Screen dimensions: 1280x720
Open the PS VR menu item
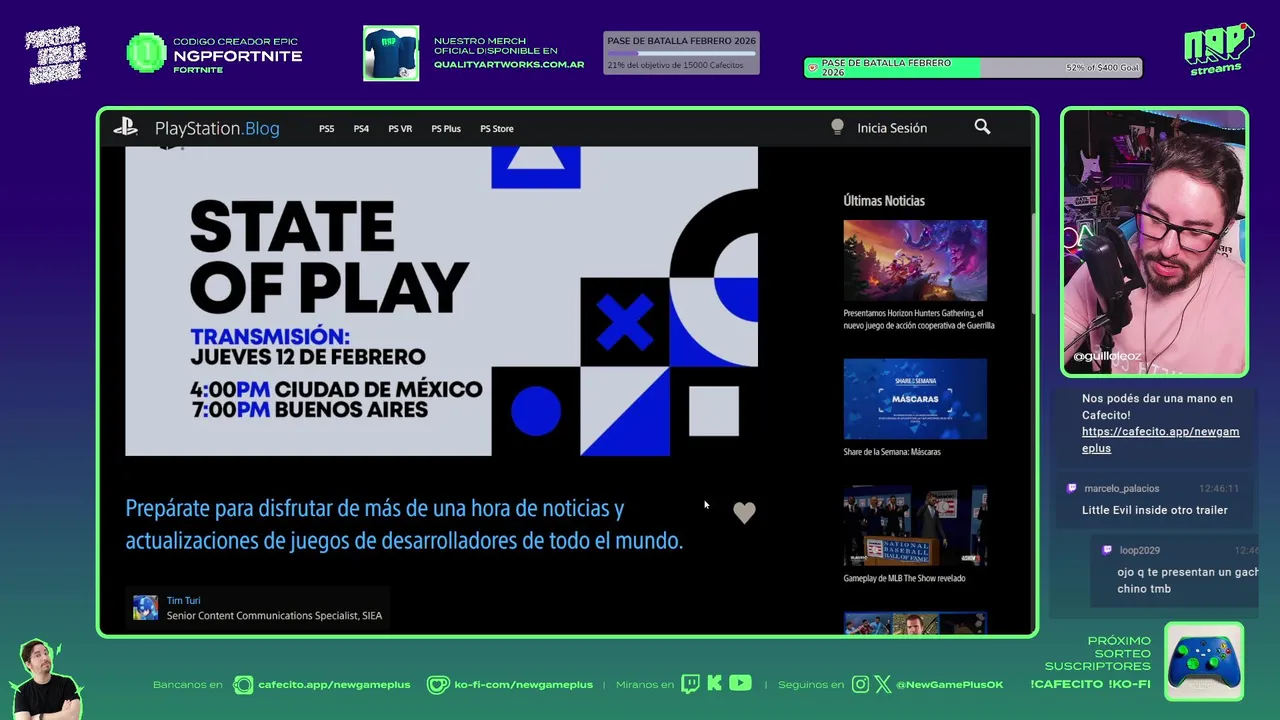coord(400,128)
